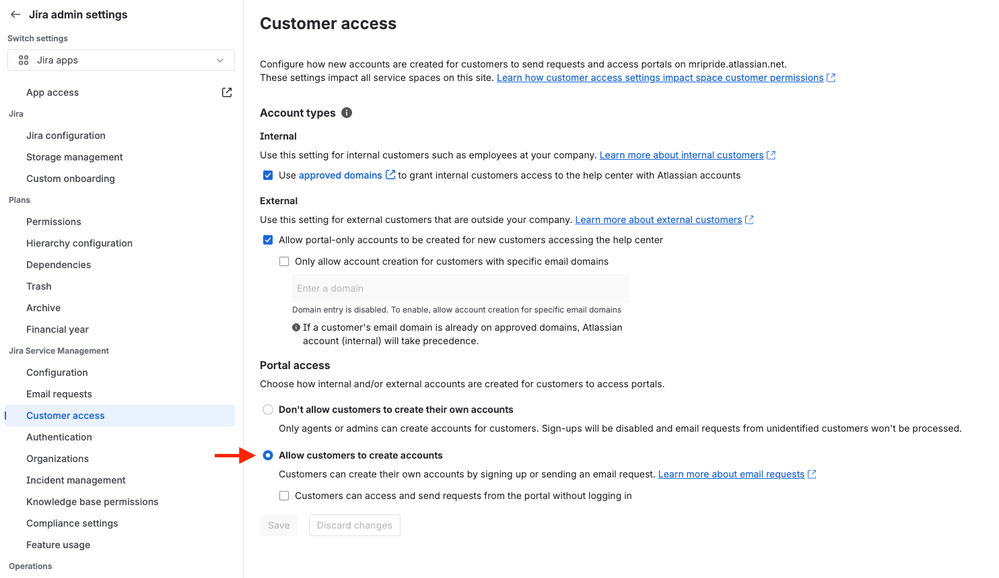The height and width of the screenshot is (578, 999).
Task: Uncheck the Use approved domains checkbox
Action: (268, 175)
